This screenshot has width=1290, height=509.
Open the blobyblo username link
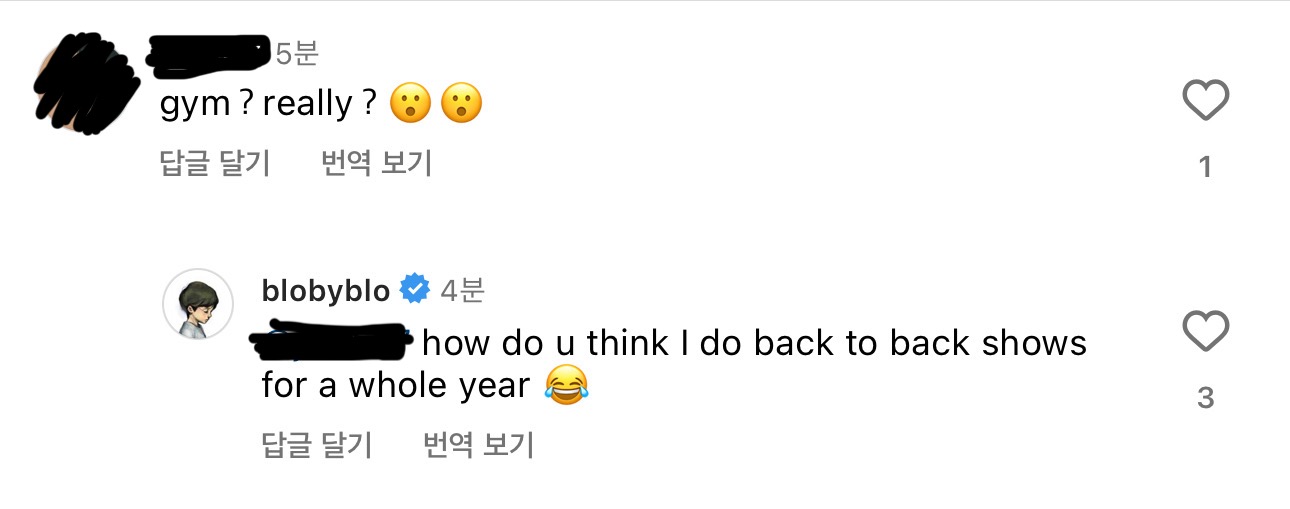pyautogui.click(x=326, y=291)
